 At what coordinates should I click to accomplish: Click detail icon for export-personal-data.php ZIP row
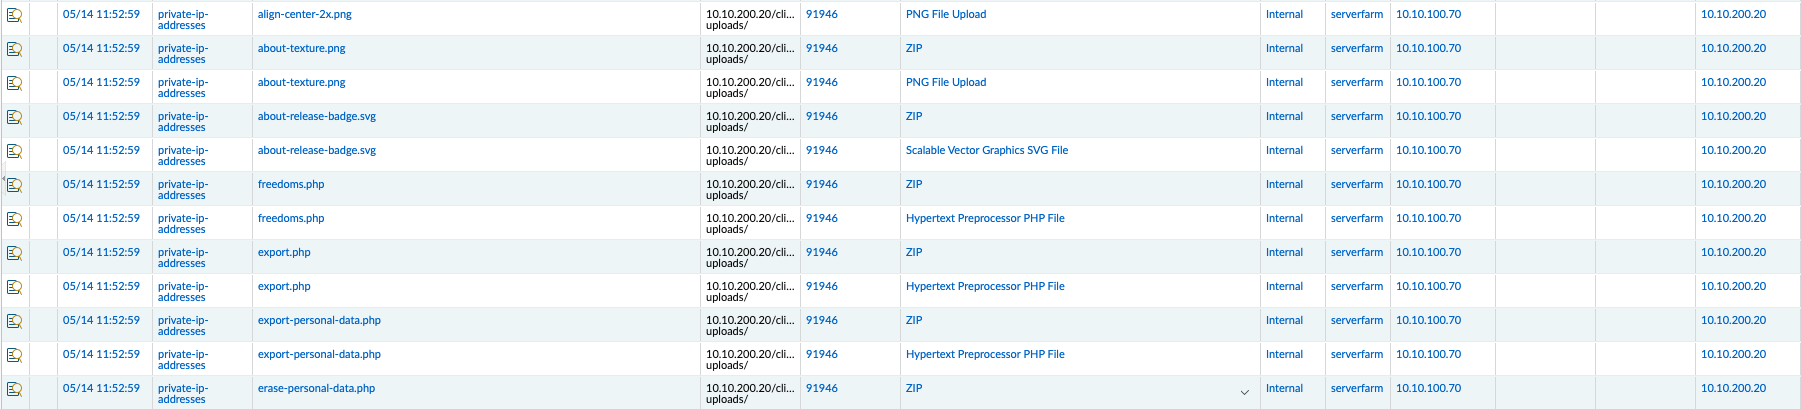click(x=14, y=321)
